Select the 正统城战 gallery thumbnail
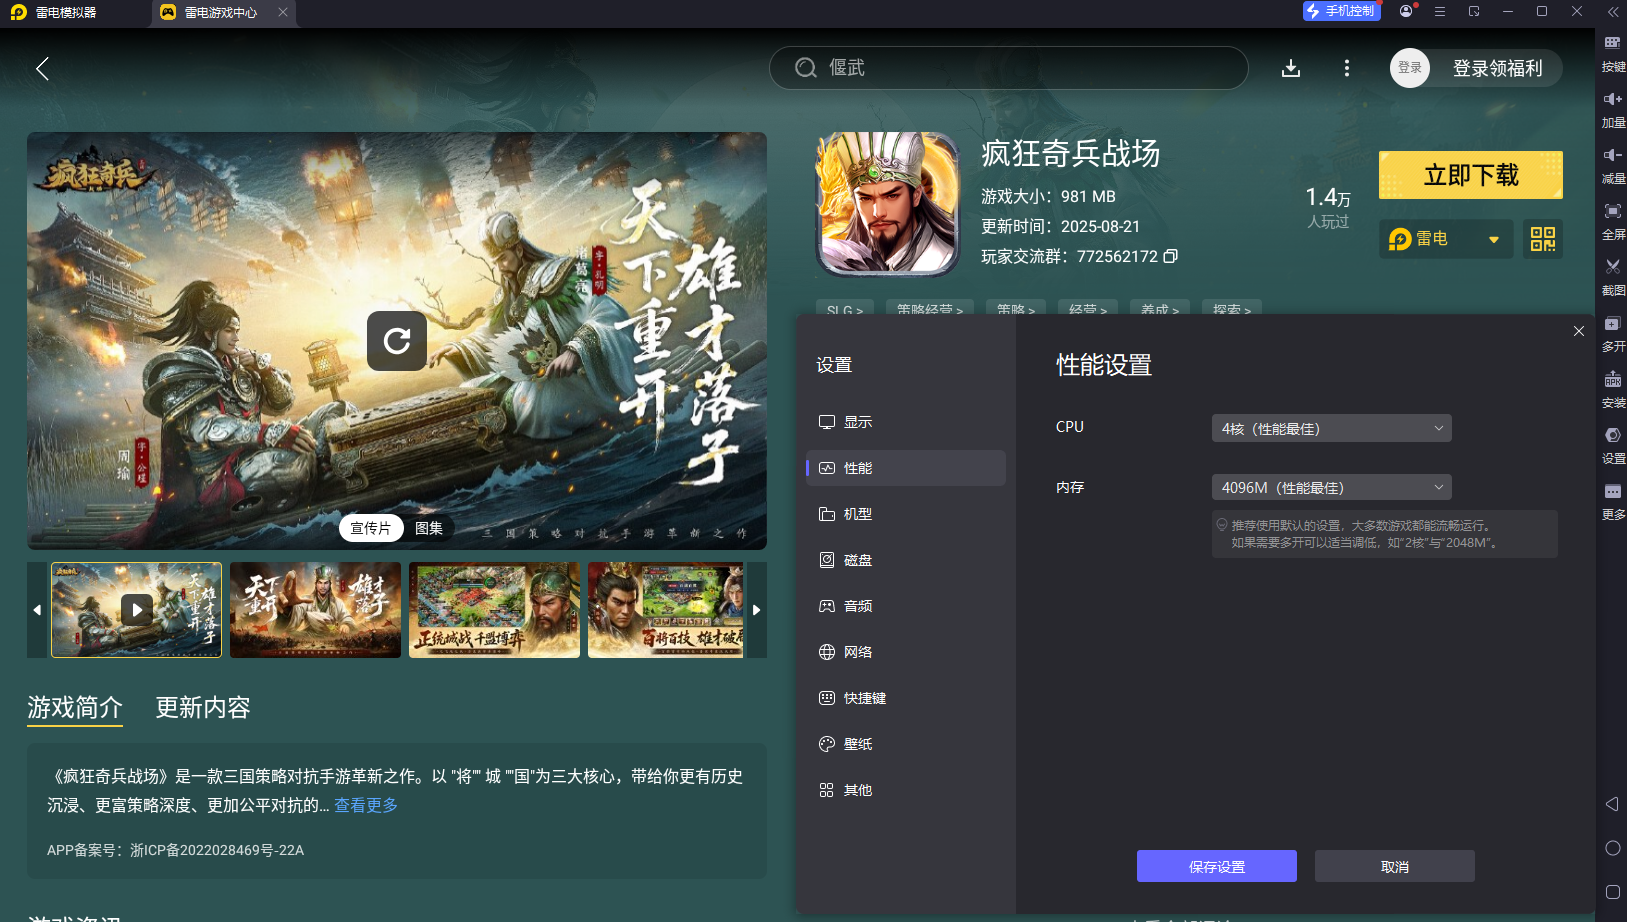Screen dimensions: 1627x922 [x=494, y=609]
